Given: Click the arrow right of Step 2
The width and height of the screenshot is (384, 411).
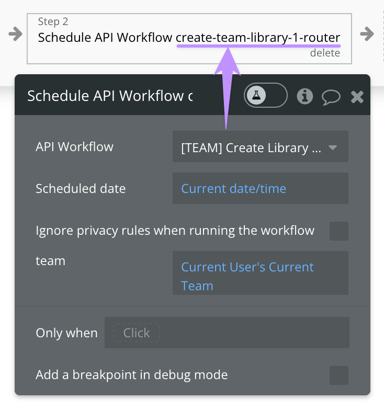Looking at the screenshot, I should (367, 34).
